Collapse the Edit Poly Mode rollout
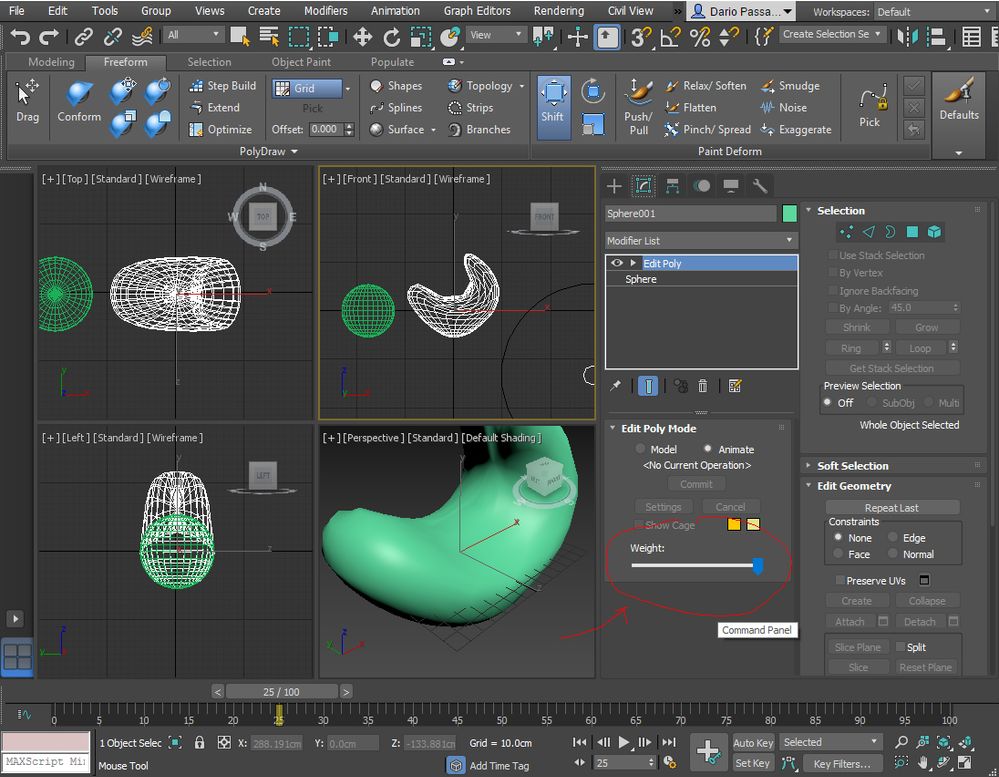The height and width of the screenshot is (777, 999). pos(658,429)
